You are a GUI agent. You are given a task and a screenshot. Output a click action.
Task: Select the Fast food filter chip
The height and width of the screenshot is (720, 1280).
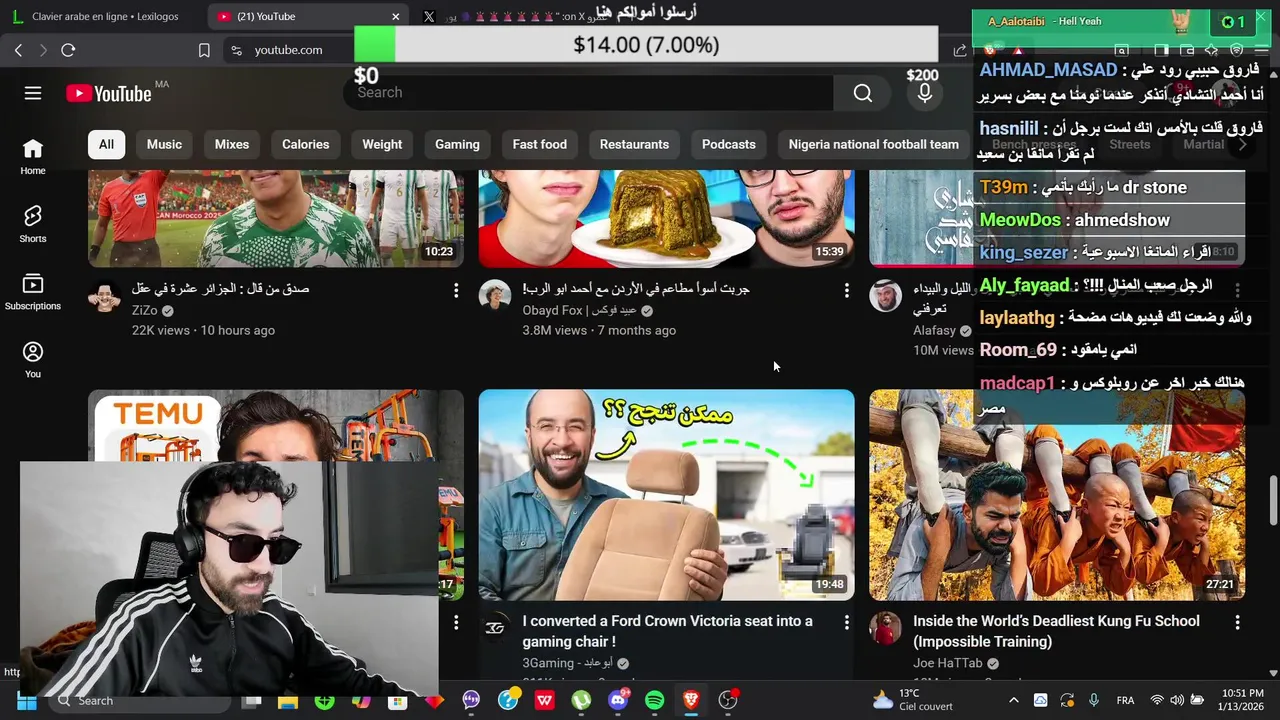click(540, 144)
